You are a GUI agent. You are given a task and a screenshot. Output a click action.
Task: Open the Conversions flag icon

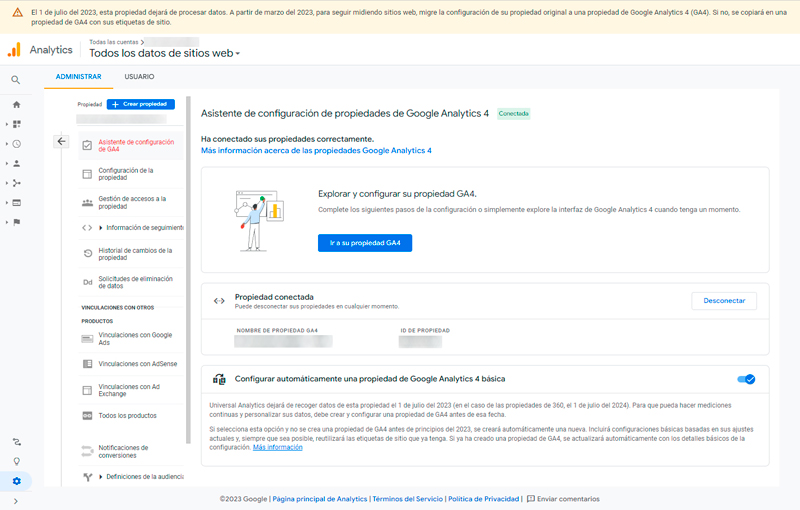16,222
